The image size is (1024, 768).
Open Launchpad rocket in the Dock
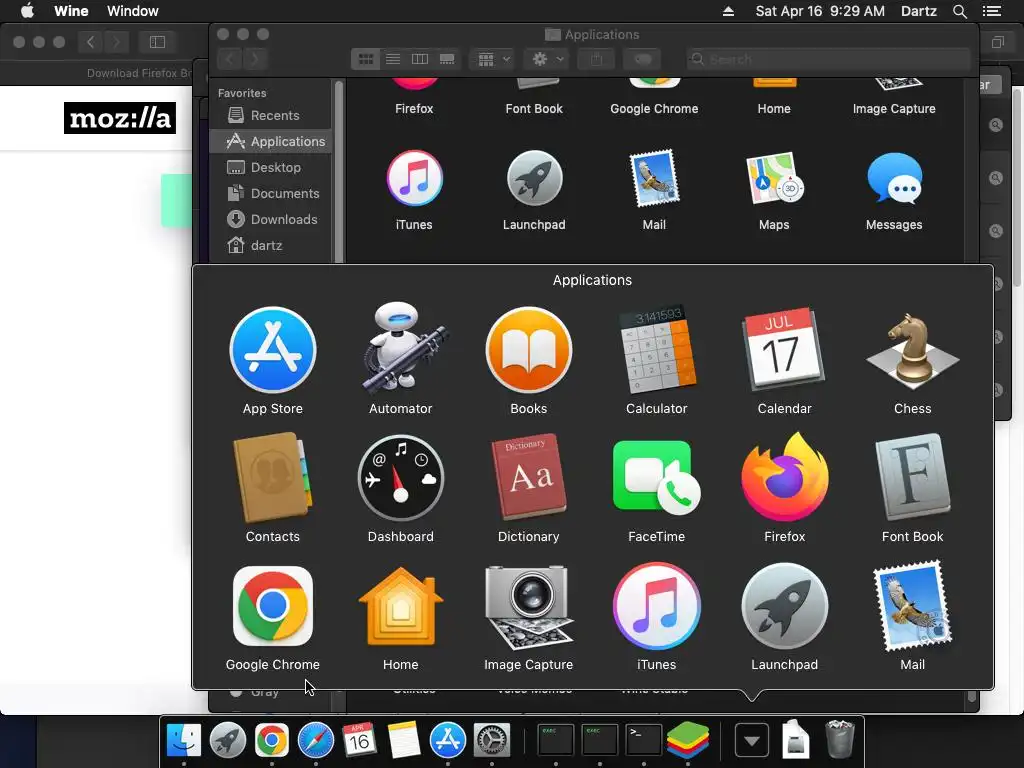tap(228, 740)
